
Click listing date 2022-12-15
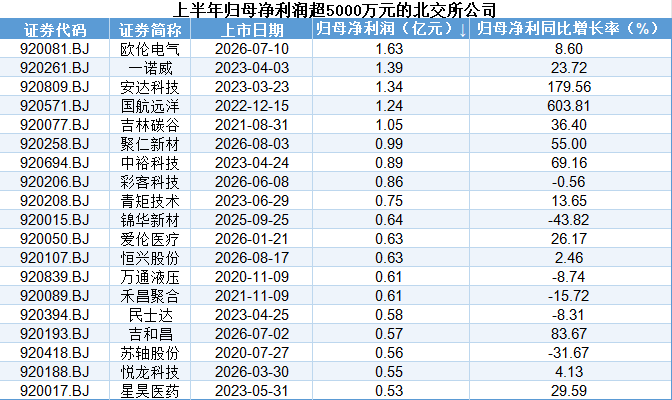pyautogui.click(x=252, y=105)
